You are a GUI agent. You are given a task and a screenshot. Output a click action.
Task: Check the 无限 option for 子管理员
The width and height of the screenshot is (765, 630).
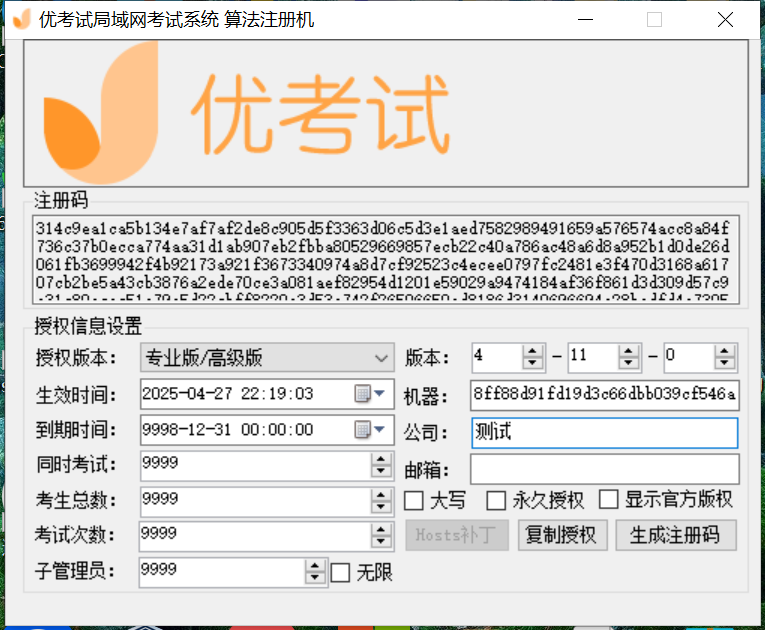340,573
